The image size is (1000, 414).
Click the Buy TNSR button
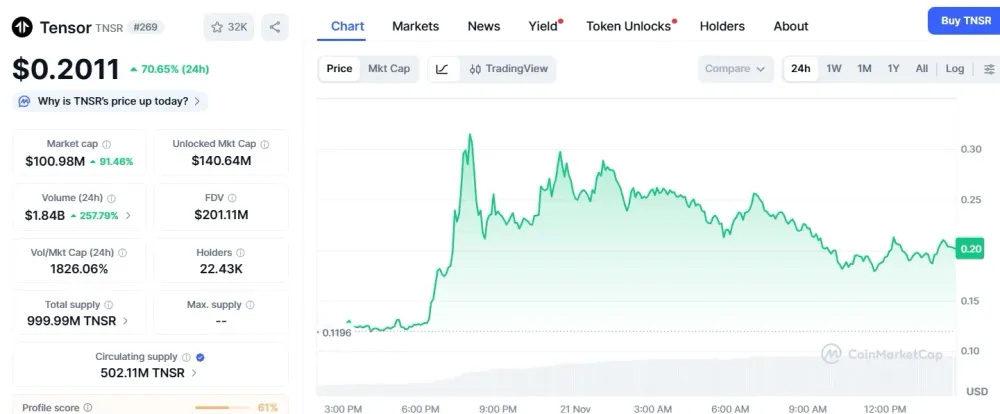click(963, 20)
